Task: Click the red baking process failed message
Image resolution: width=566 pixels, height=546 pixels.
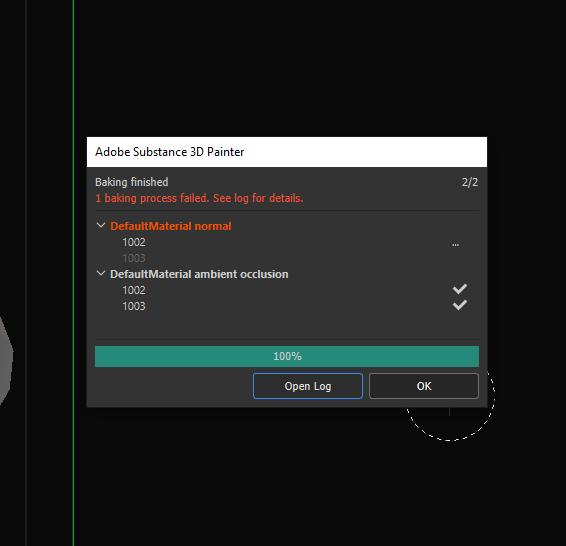Action: click(x=199, y=198)
